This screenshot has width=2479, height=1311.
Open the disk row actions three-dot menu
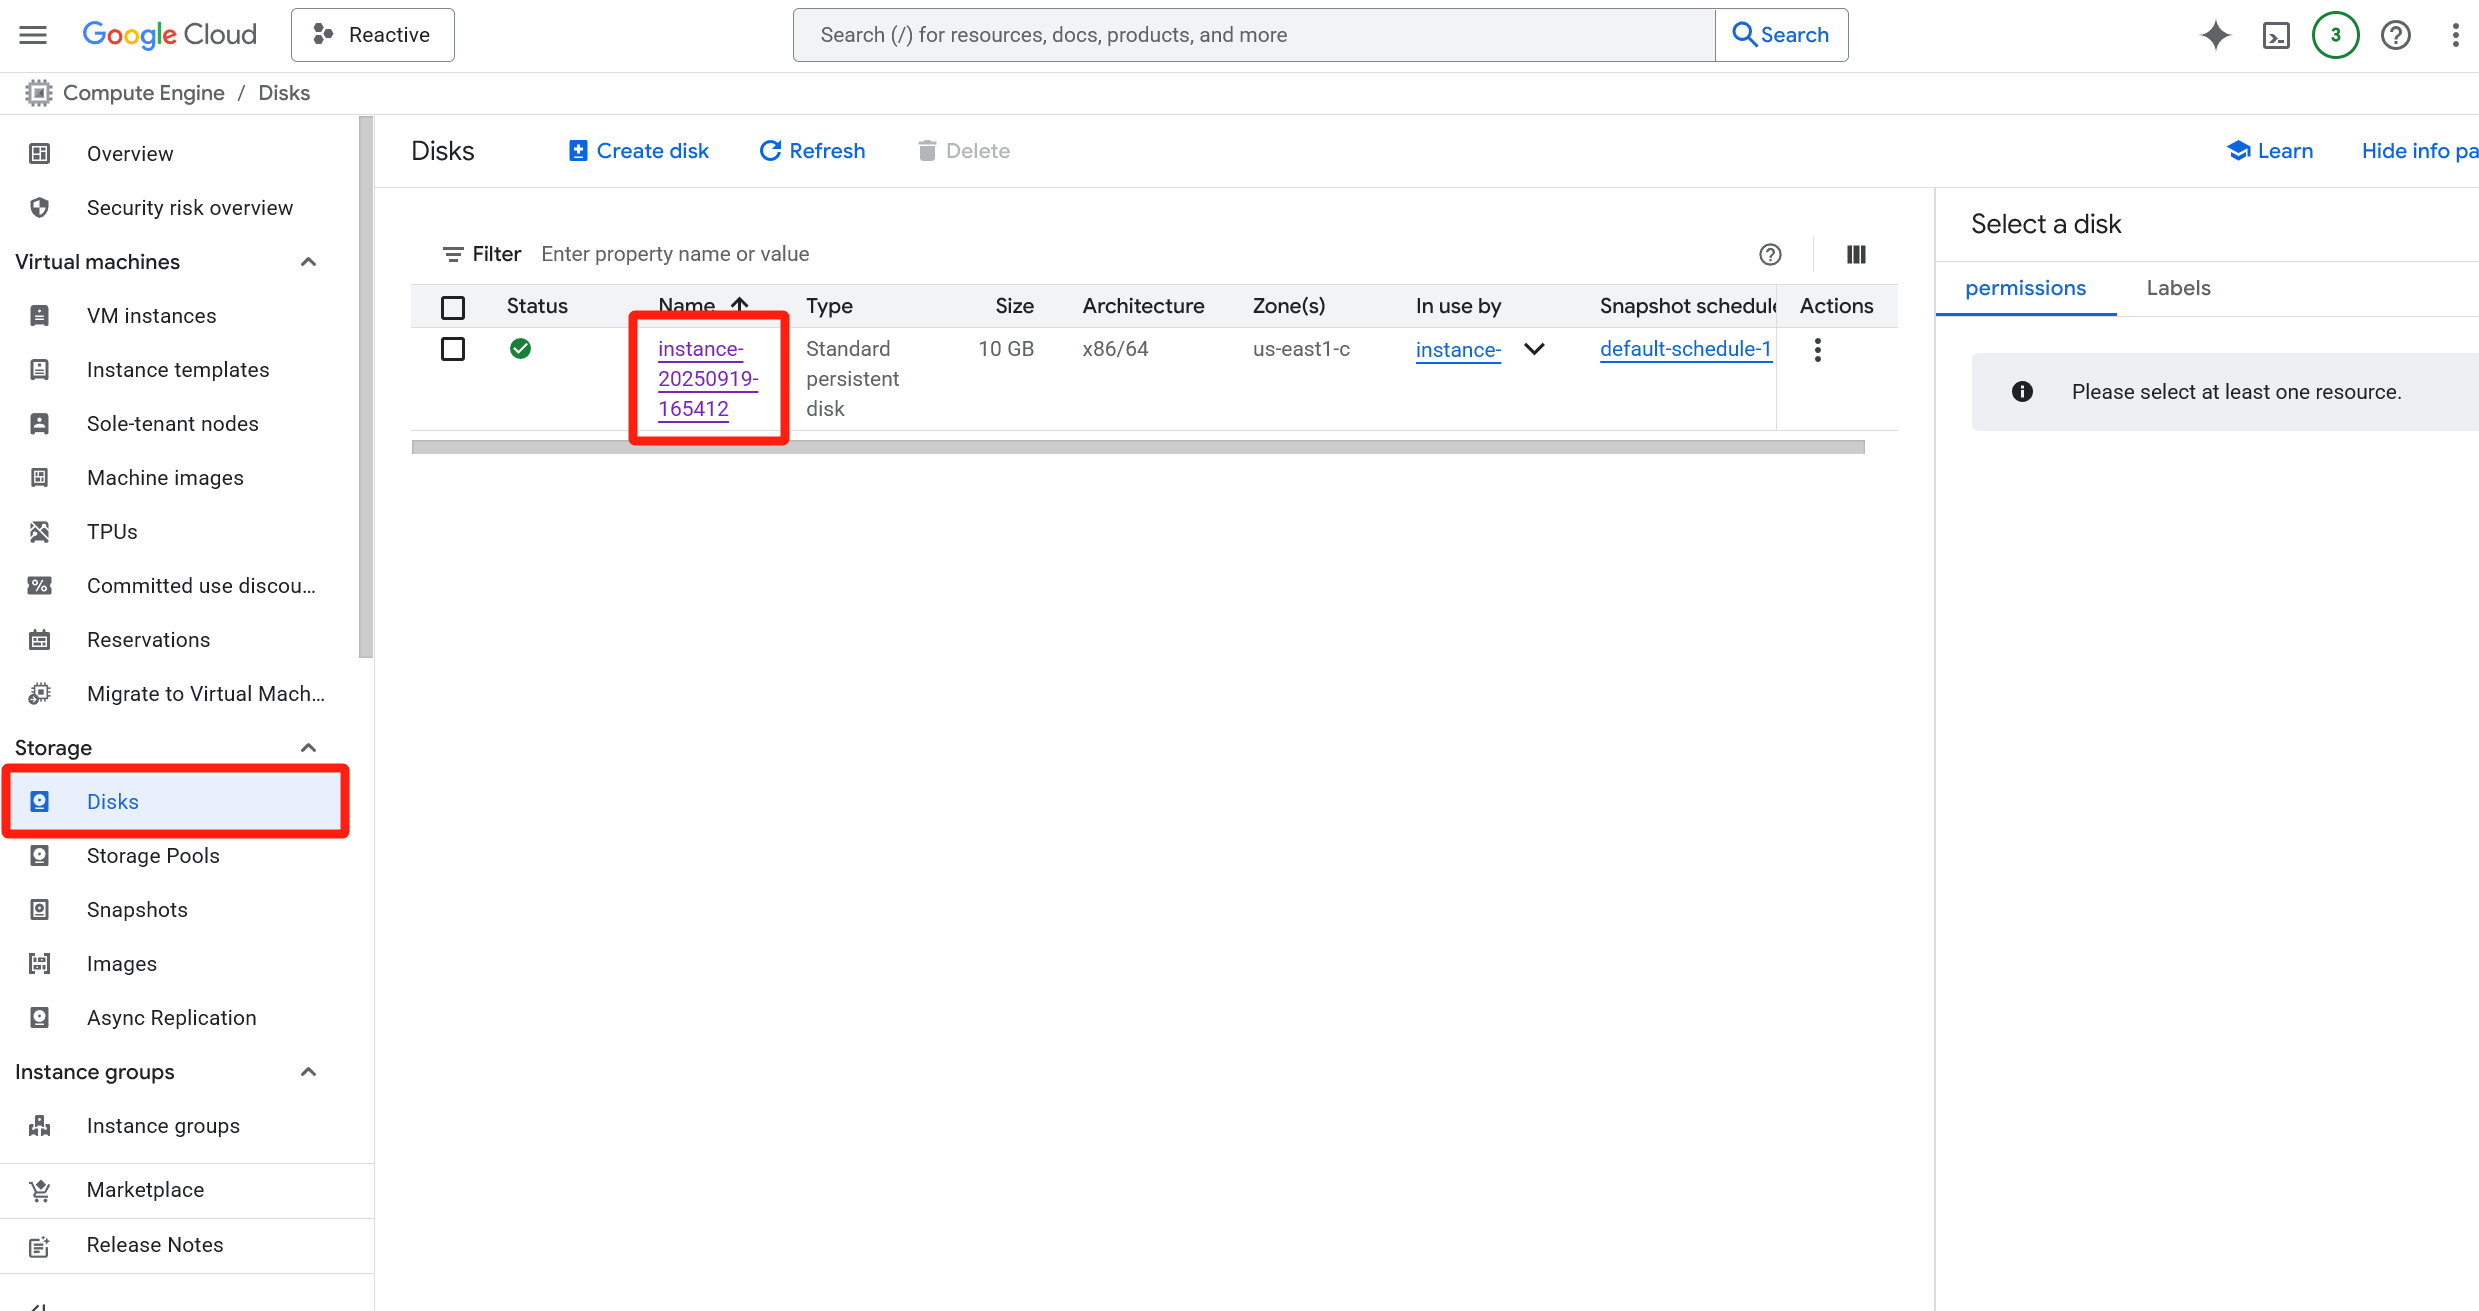click(1817, 349)
